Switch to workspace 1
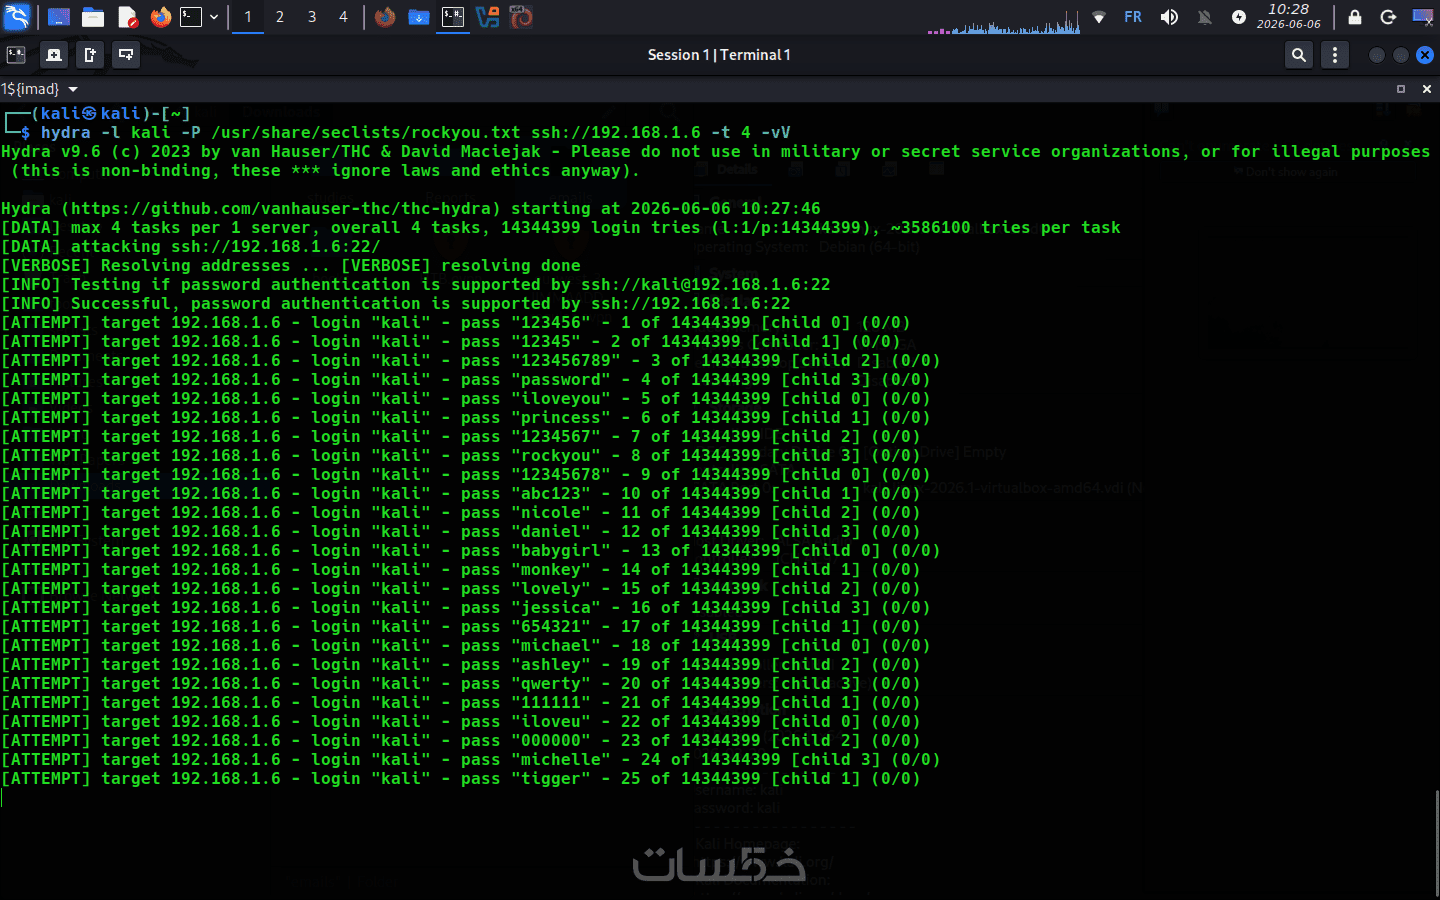The width and height of the screenshot is (1440, 900). pyautogui.click(x=248, y=17)
